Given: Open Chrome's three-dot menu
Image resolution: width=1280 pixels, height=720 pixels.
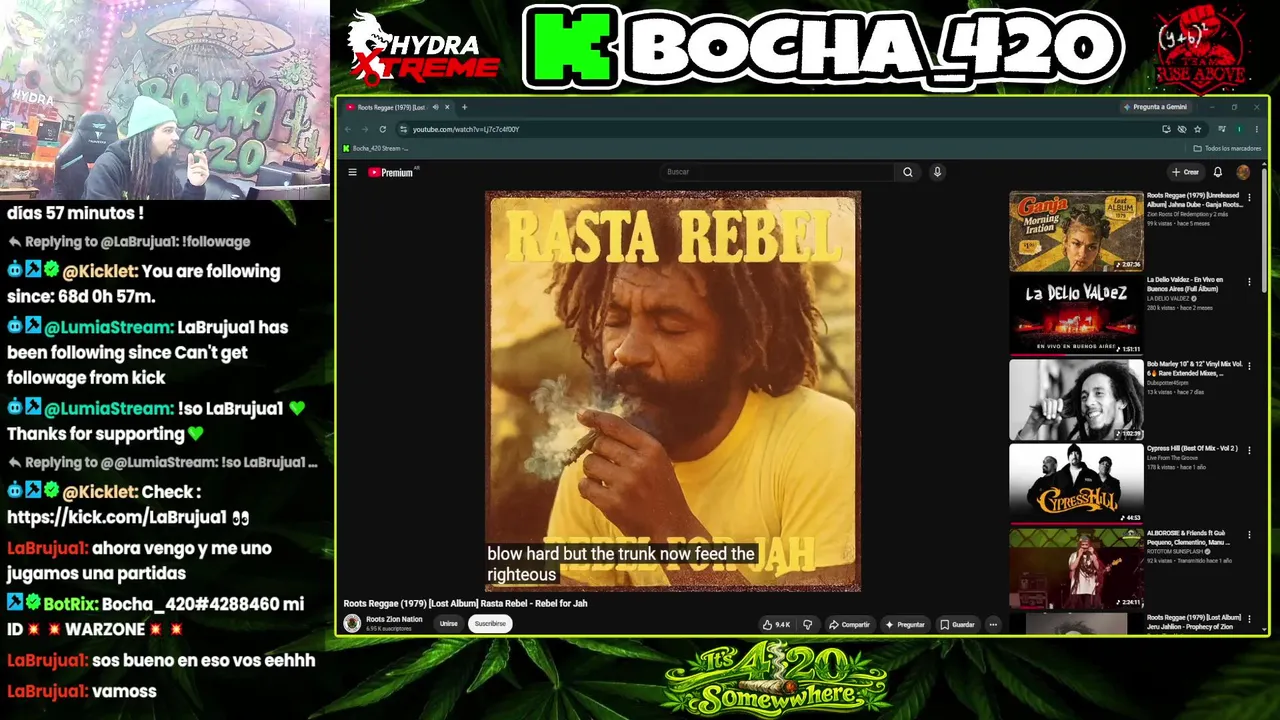Looking at the screenshot, I should 1256,129.
